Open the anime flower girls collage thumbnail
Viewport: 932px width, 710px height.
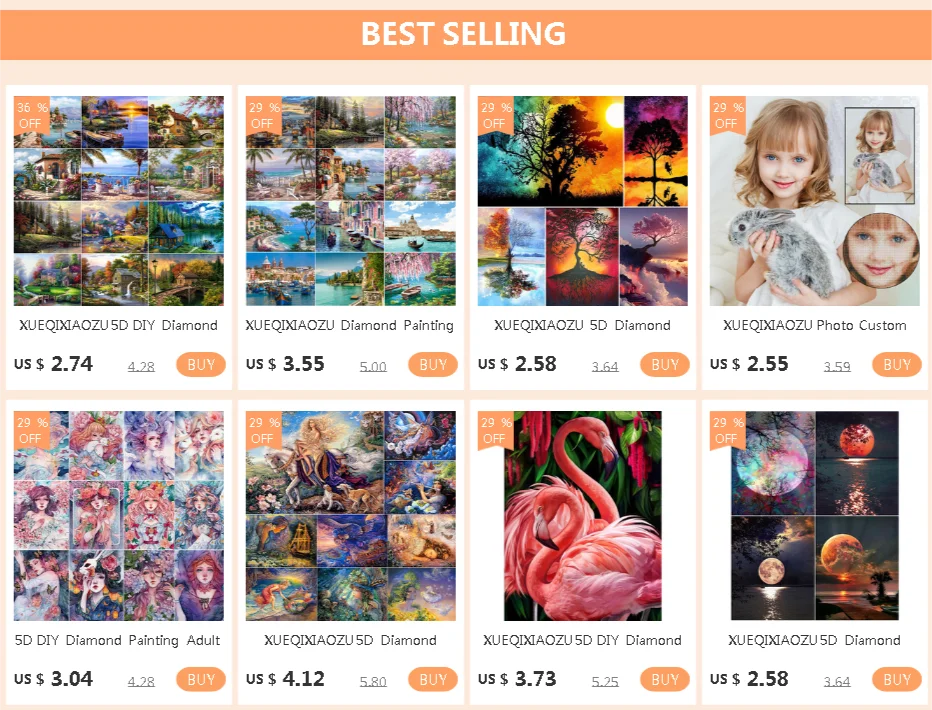(119, 516)
